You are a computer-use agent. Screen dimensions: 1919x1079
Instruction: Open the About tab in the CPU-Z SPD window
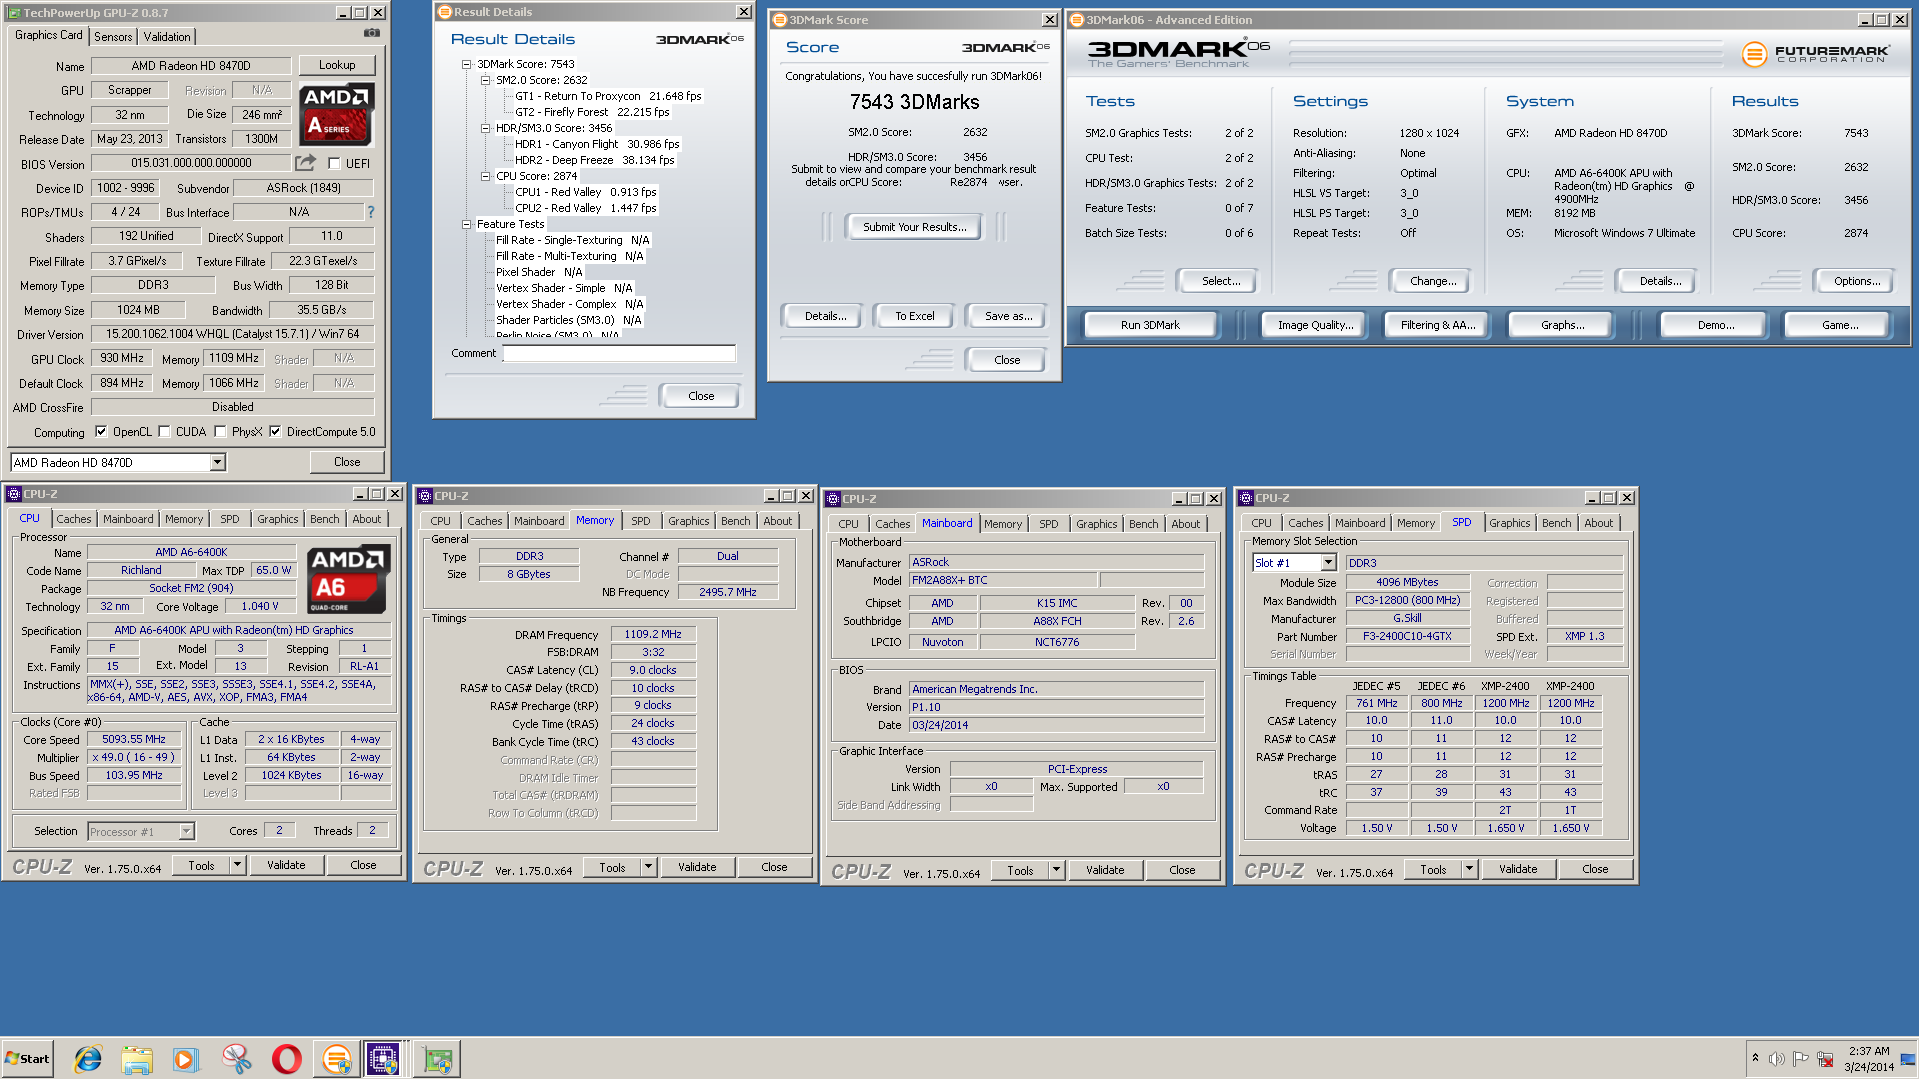pos(1599,523)
